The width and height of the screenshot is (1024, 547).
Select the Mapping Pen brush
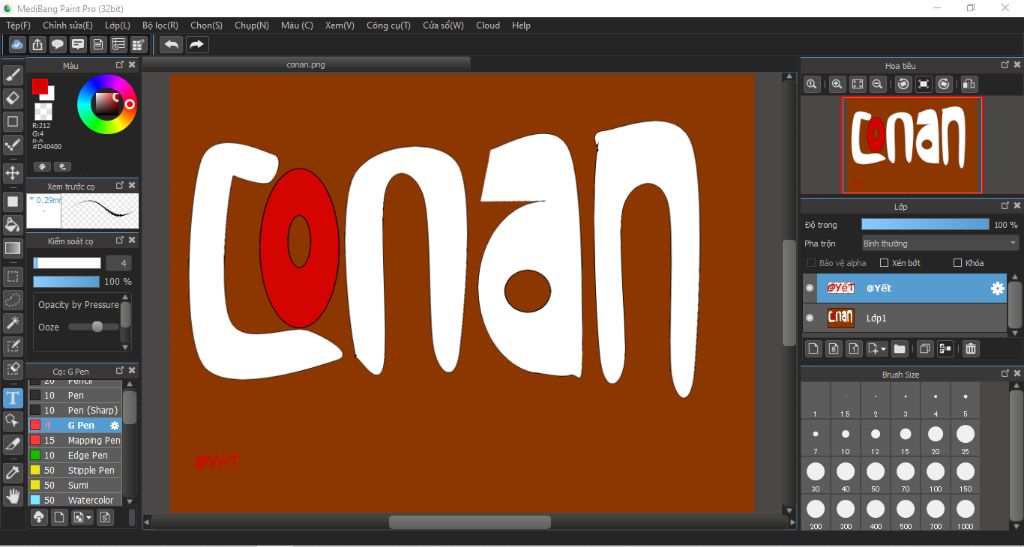tap(75, 440)
